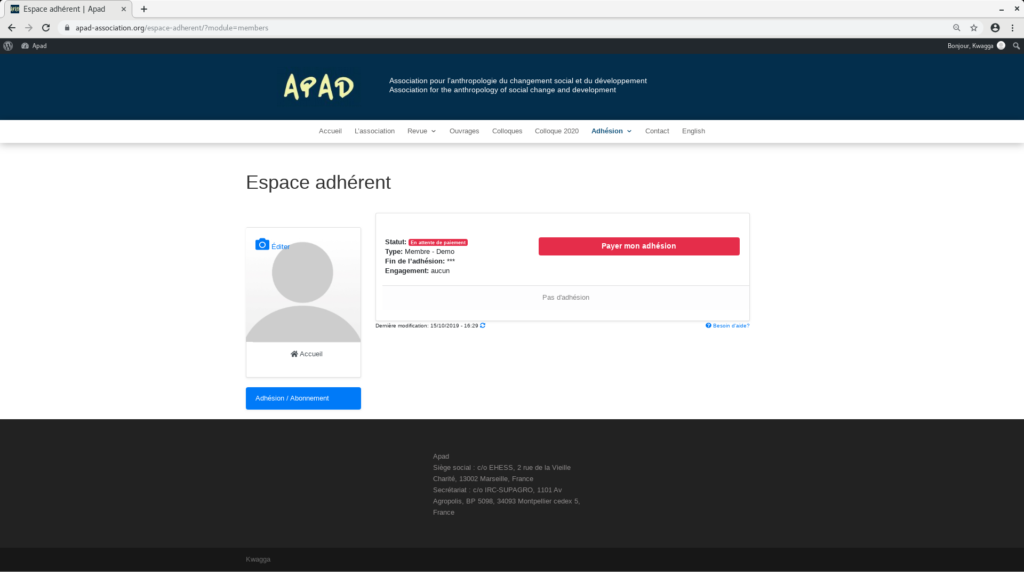
Task: Click the APAD logo in header
Action: pos(319,86)
